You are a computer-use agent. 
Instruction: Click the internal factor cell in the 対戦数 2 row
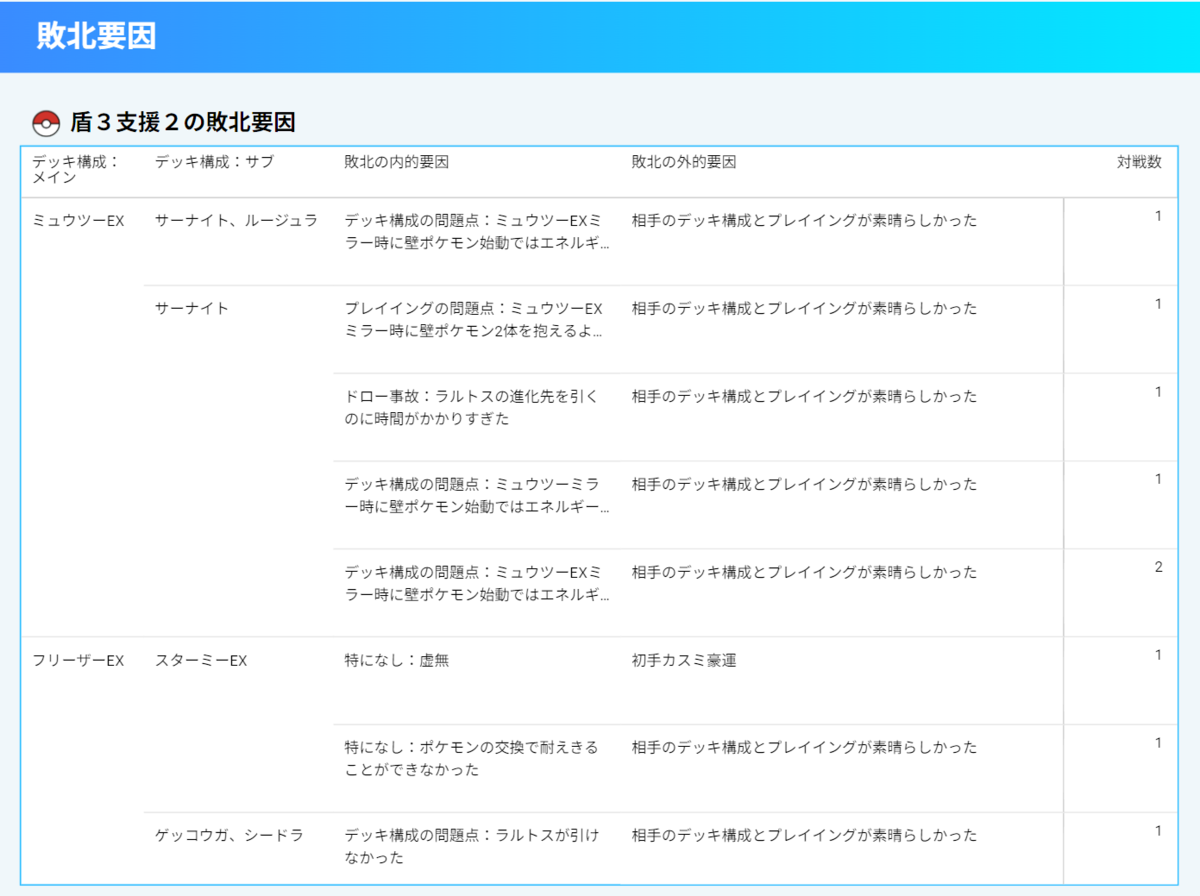(476, 584)
